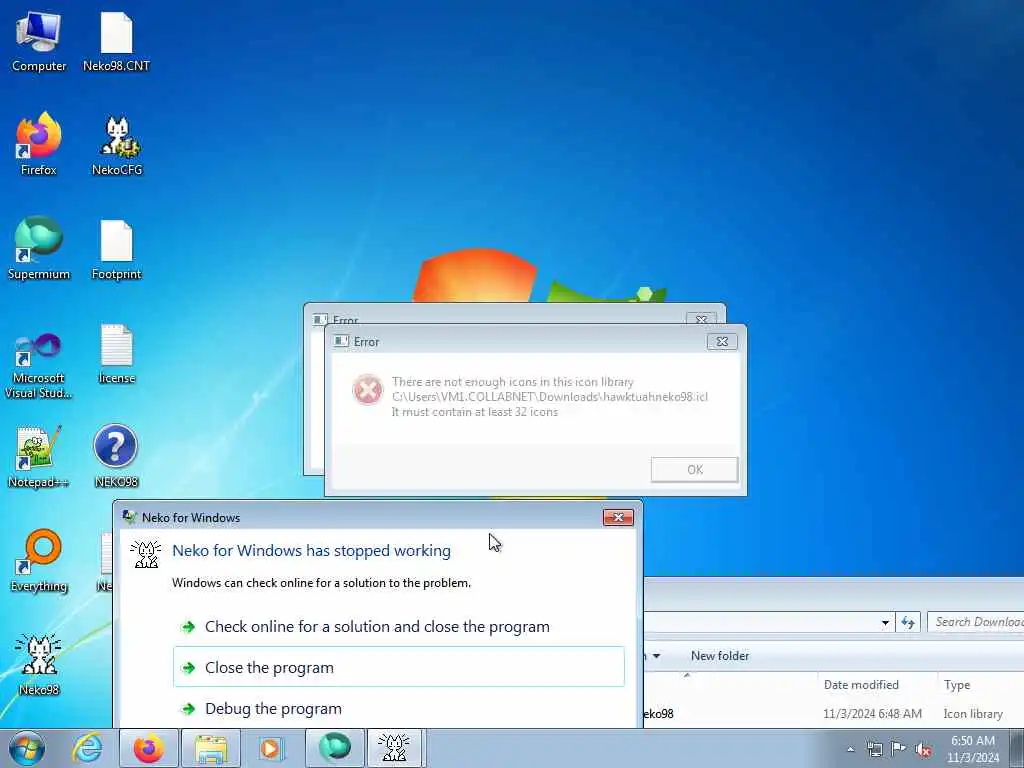Image resolution: width=1024 pixels, height=768 pixels.
Task: Select the Footprint file icon
Action: pos(116,249)
